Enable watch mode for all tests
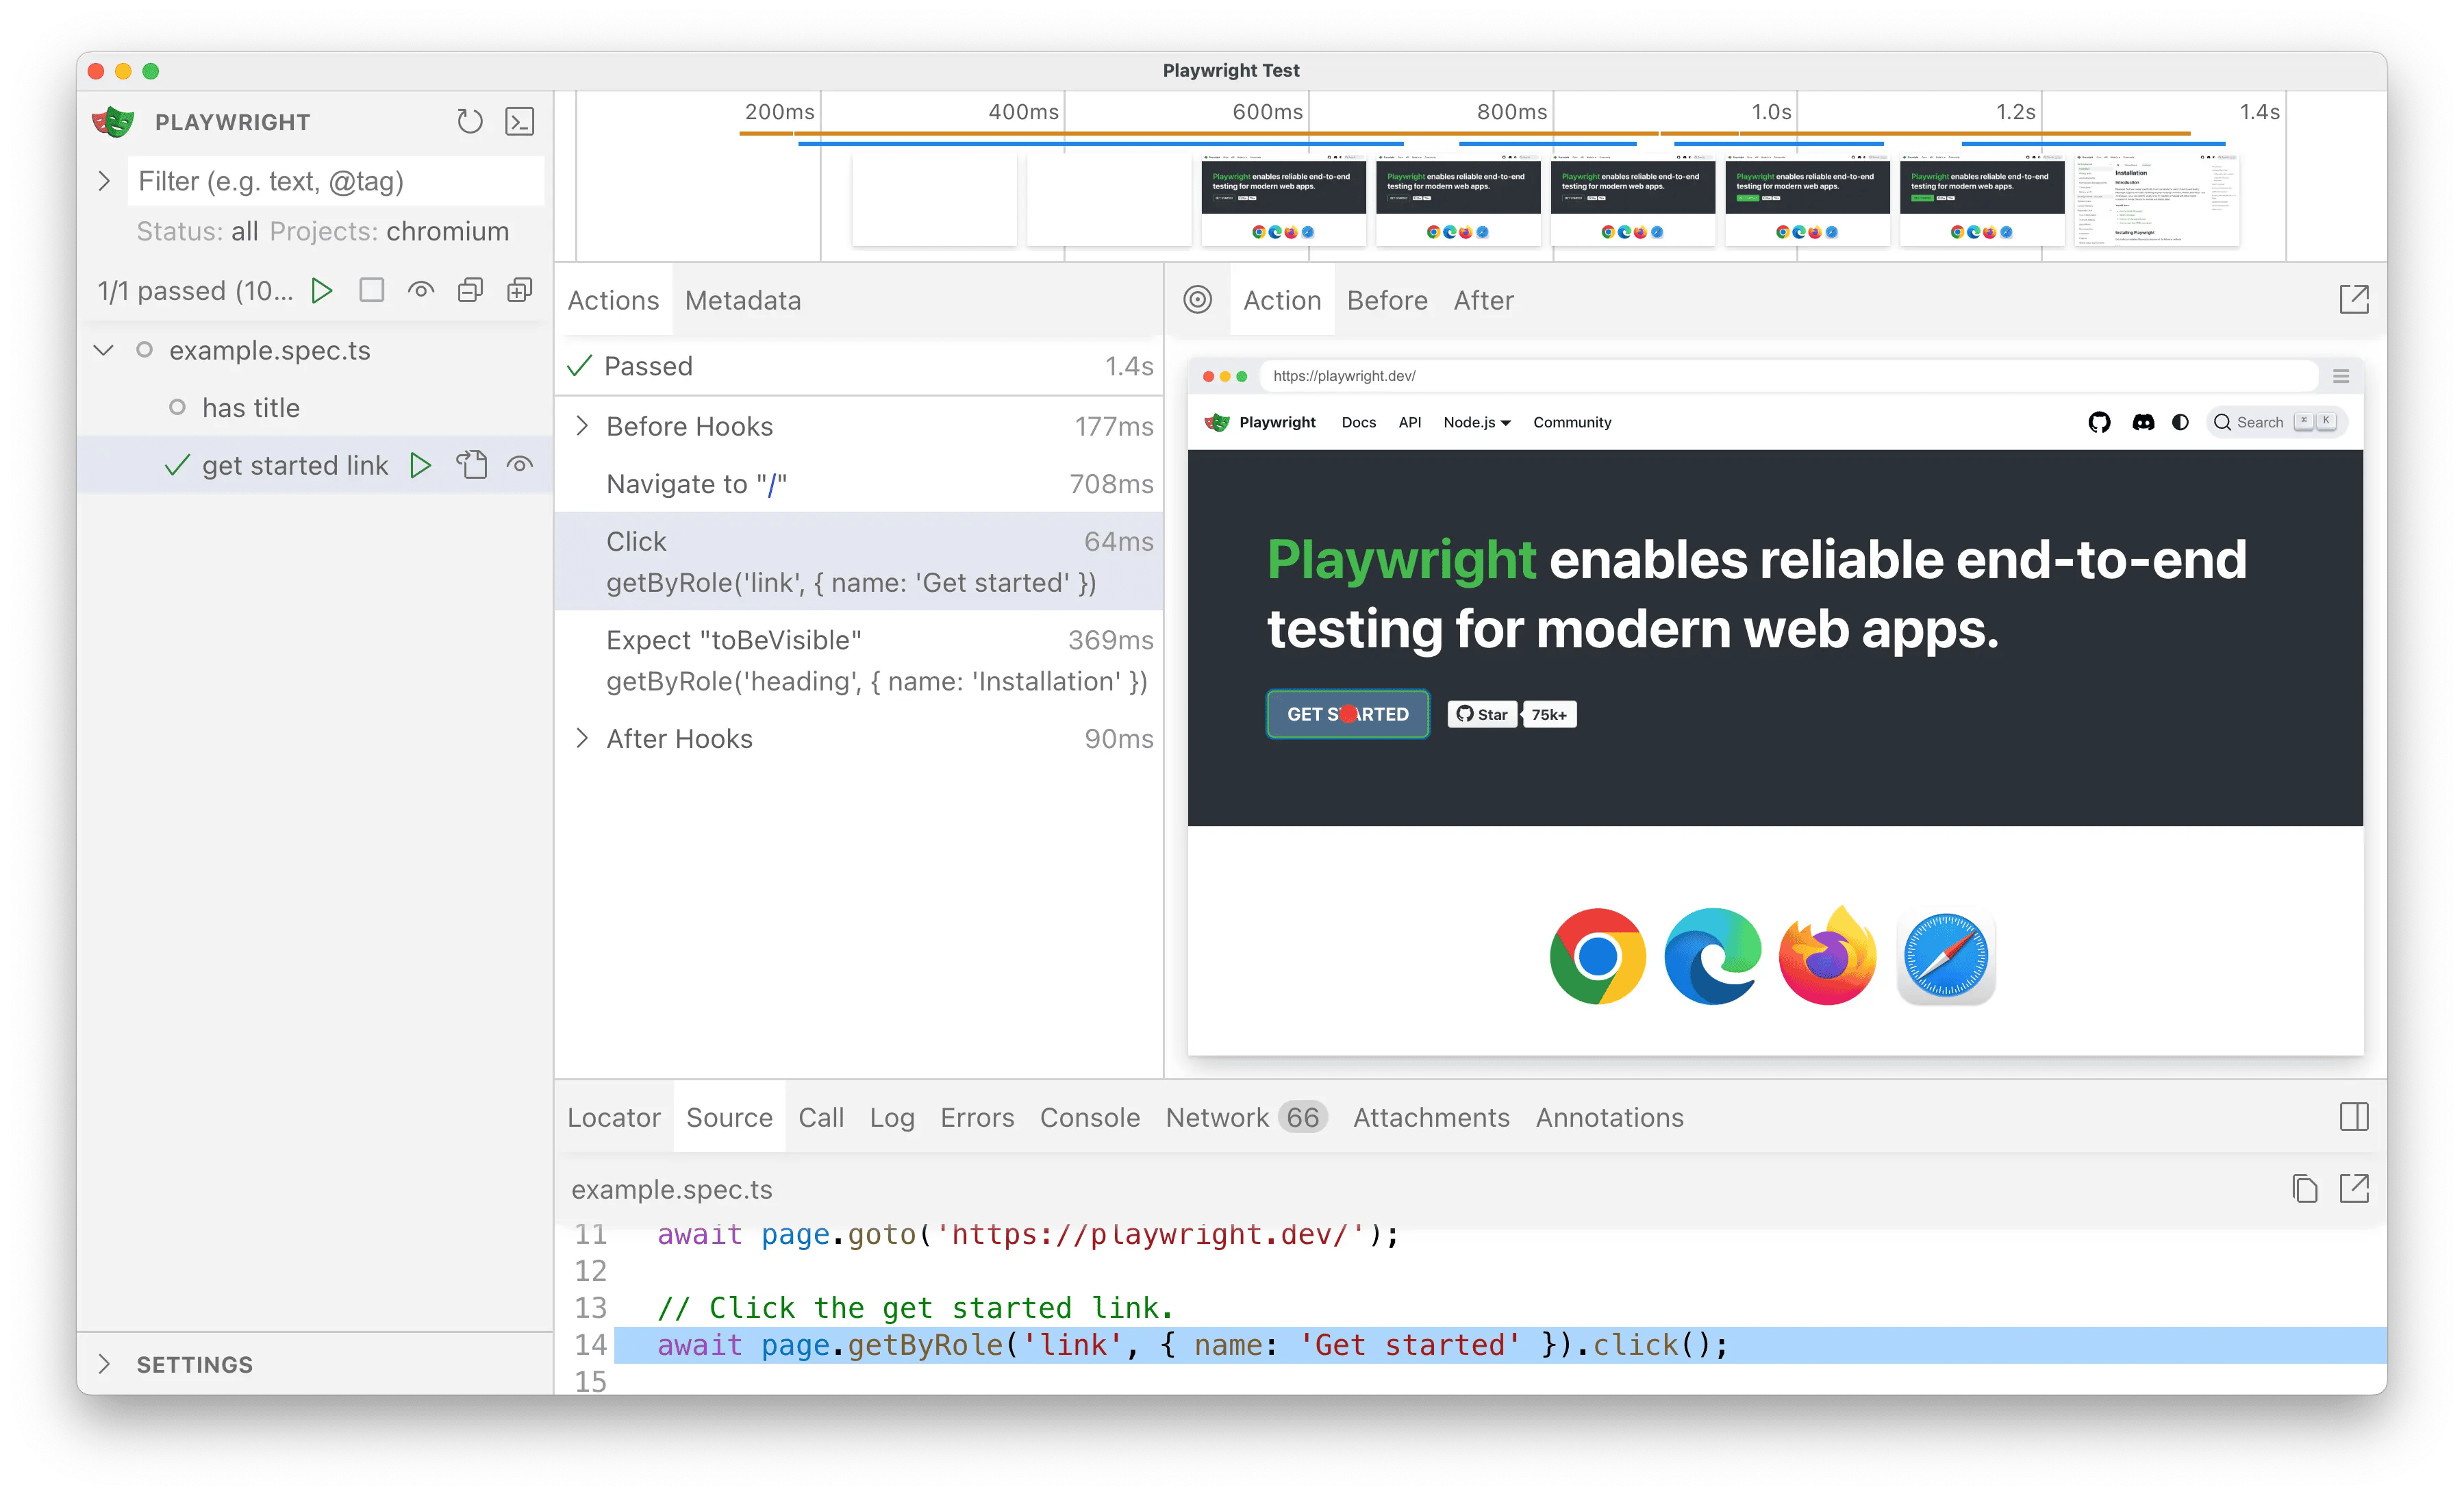Screen dimensions: 2464x1496 tap(421, 290)
